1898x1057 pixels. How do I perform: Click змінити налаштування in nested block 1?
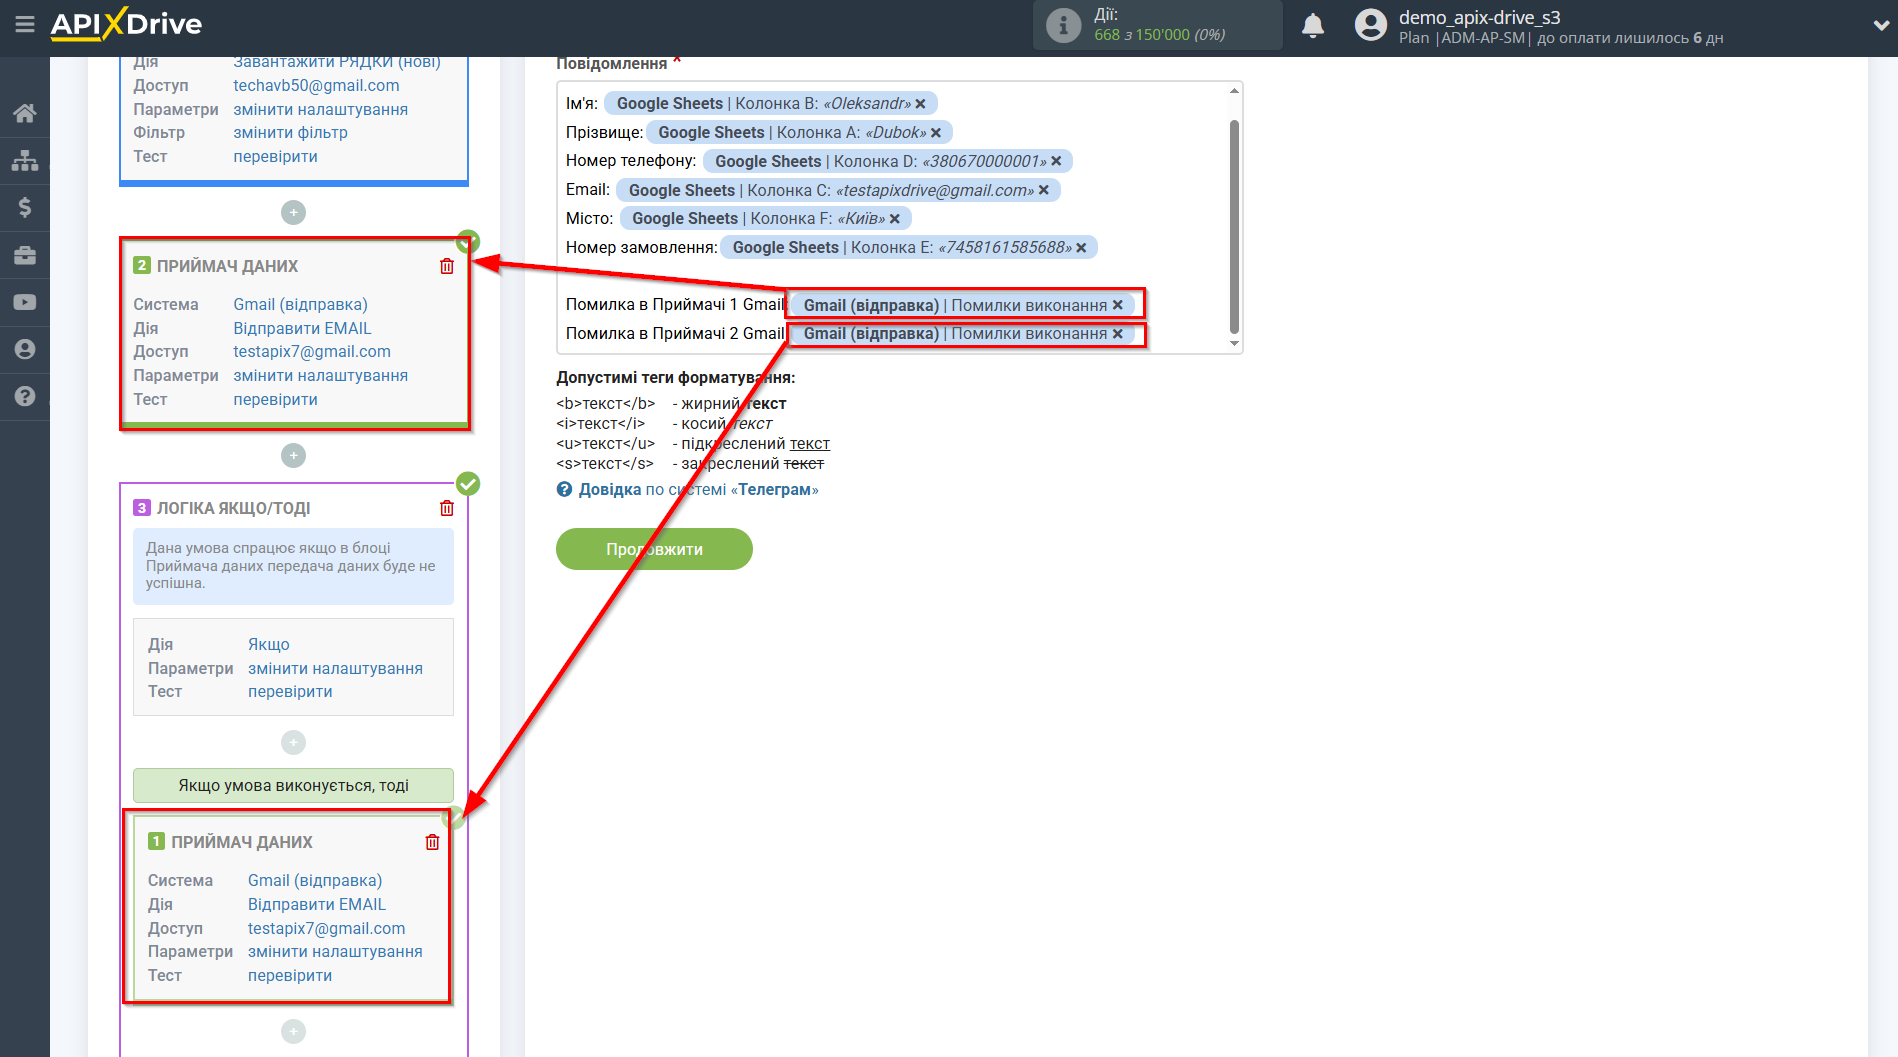point(335,951)
